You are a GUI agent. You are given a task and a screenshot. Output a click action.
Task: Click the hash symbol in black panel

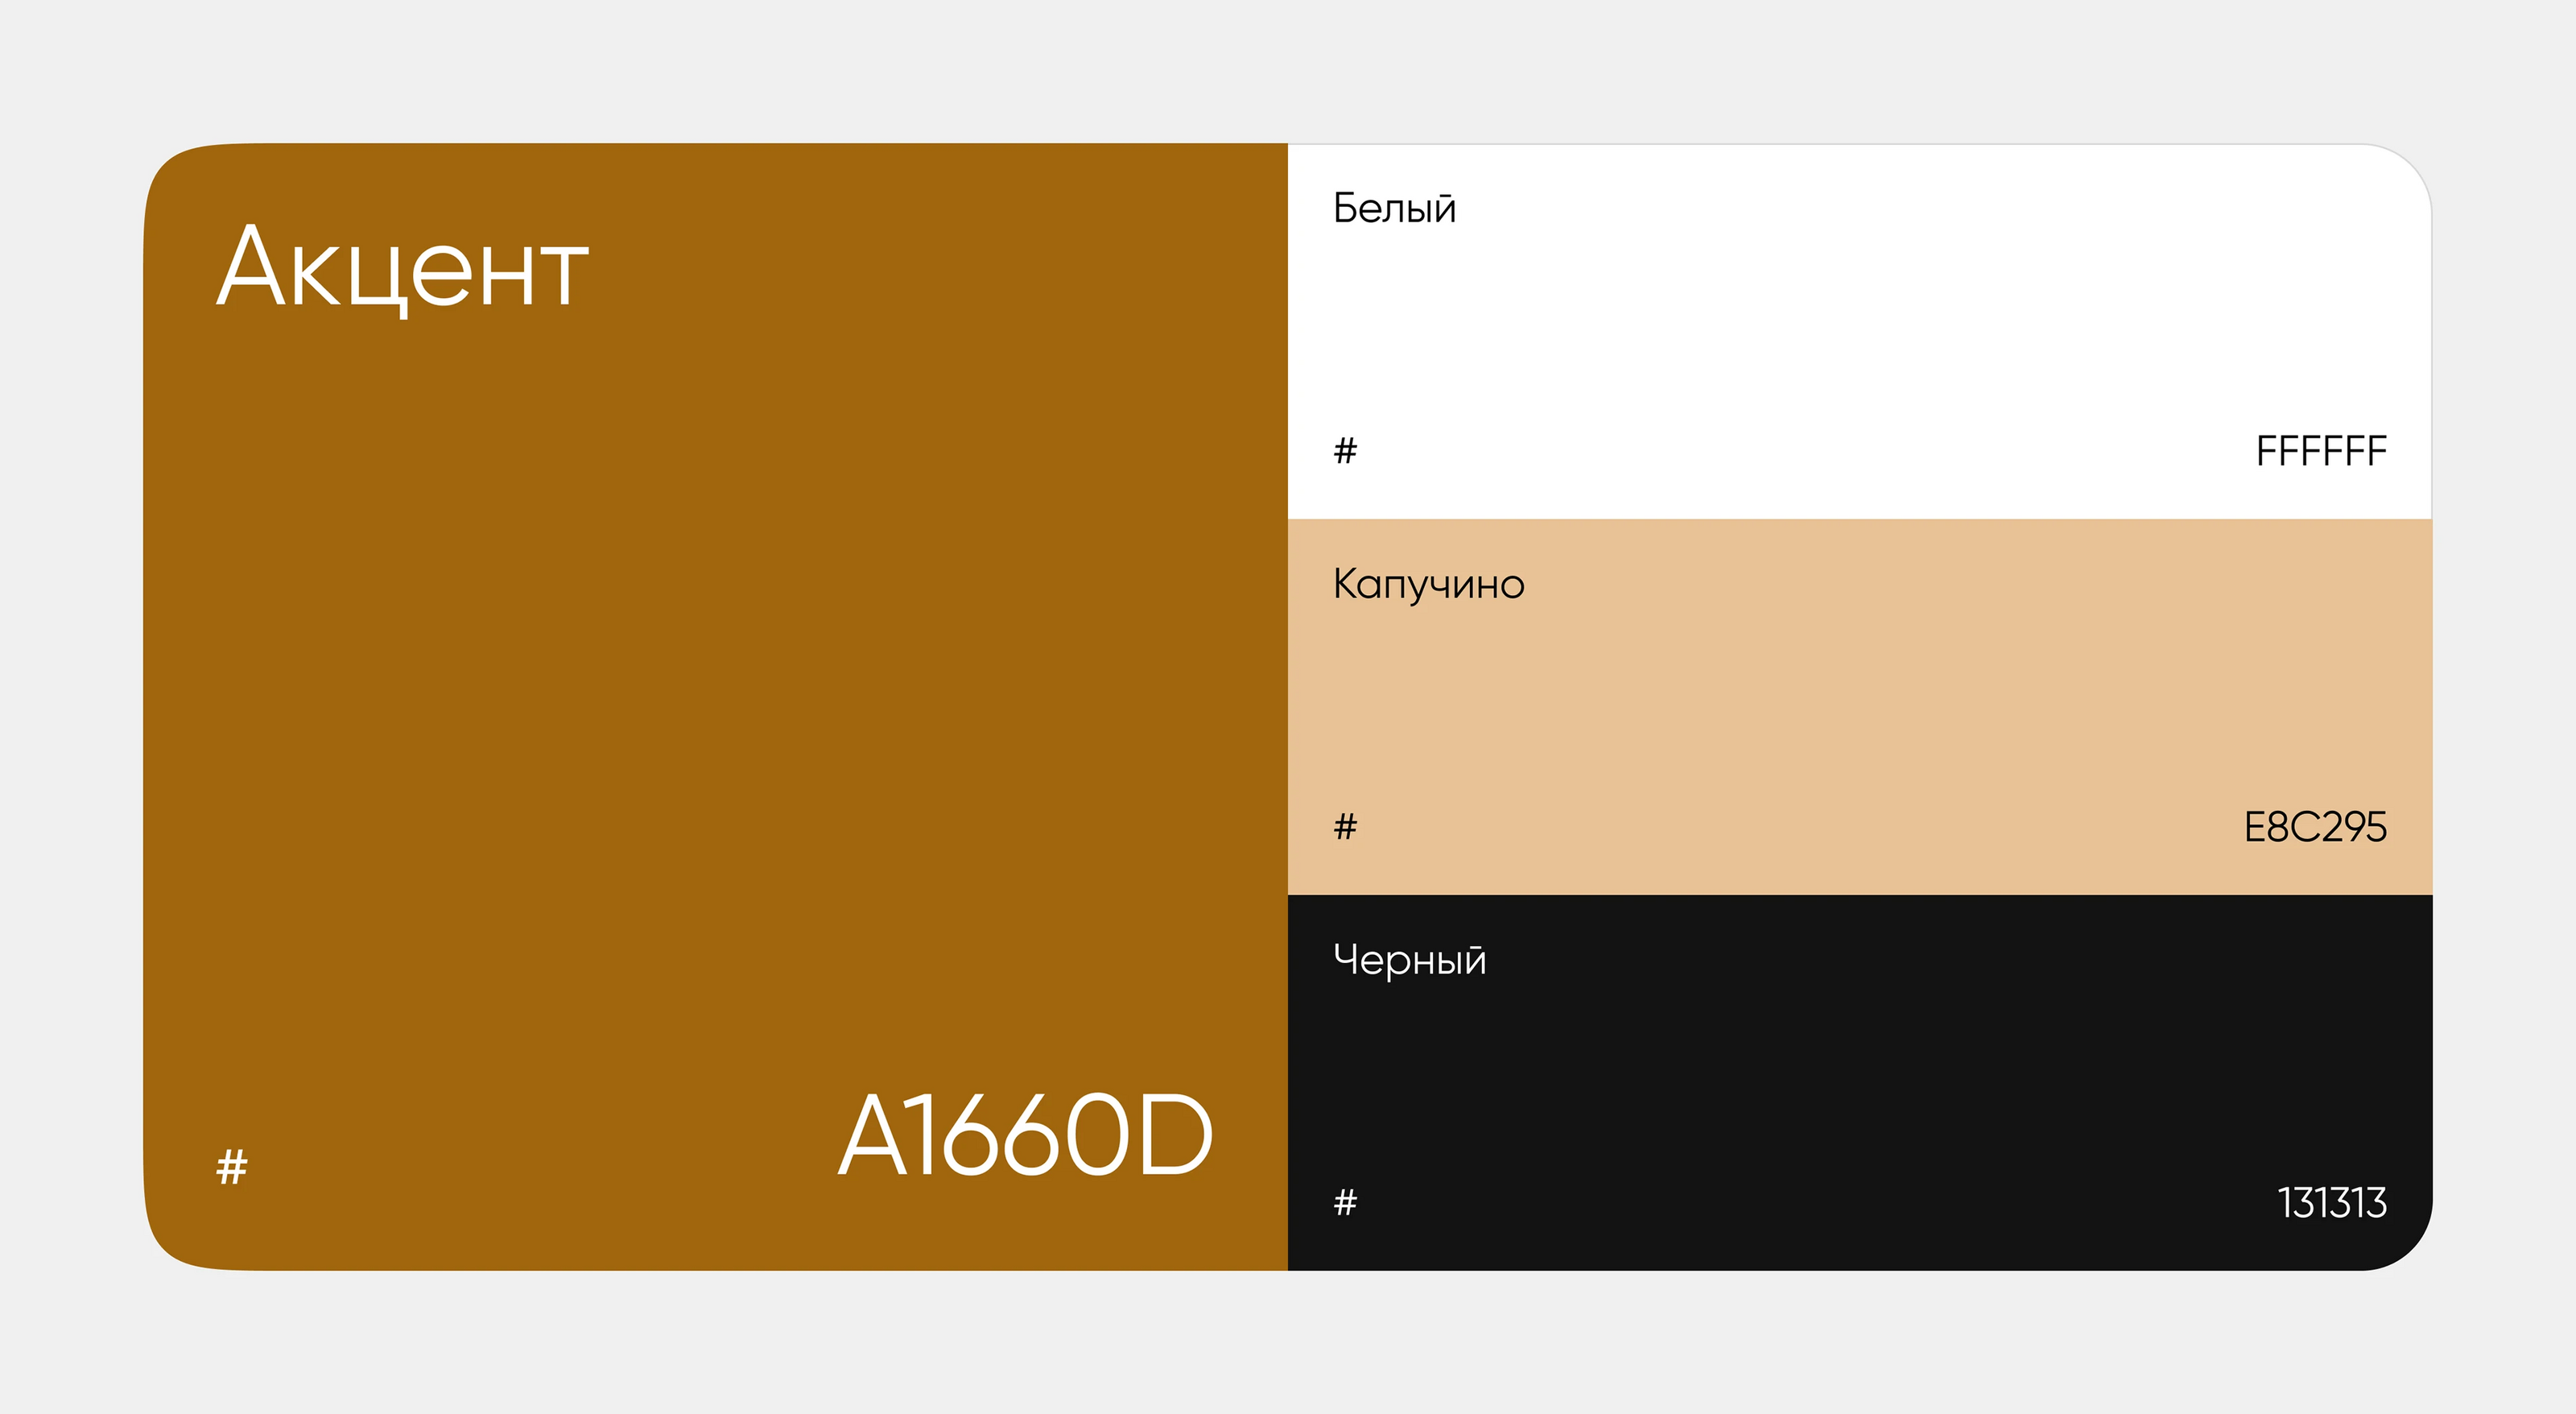pos(1345,1202)
